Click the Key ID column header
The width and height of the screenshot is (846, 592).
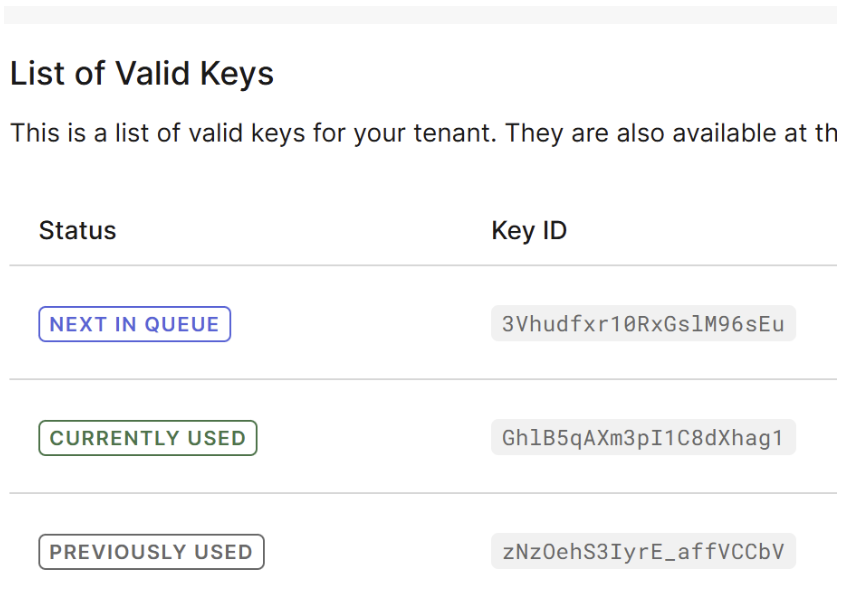[529, 231]
